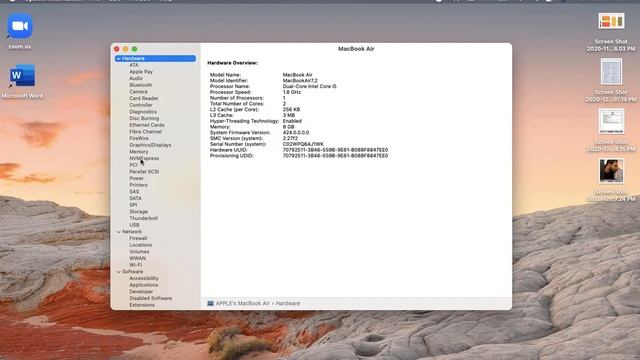Screen dimensions: 640x360
Task: Select Camera in the sidebar
Action: [x=138, y=92]
